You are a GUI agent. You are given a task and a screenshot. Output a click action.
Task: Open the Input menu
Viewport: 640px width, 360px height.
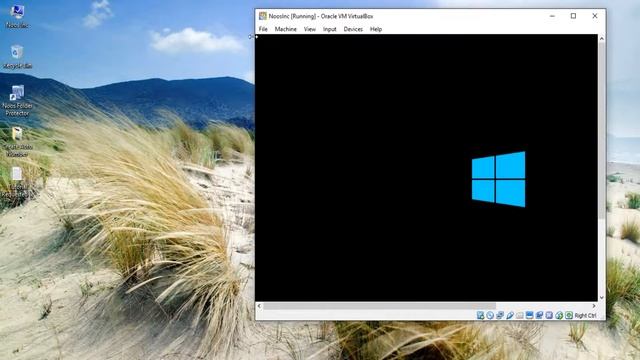tap(330, 29)
